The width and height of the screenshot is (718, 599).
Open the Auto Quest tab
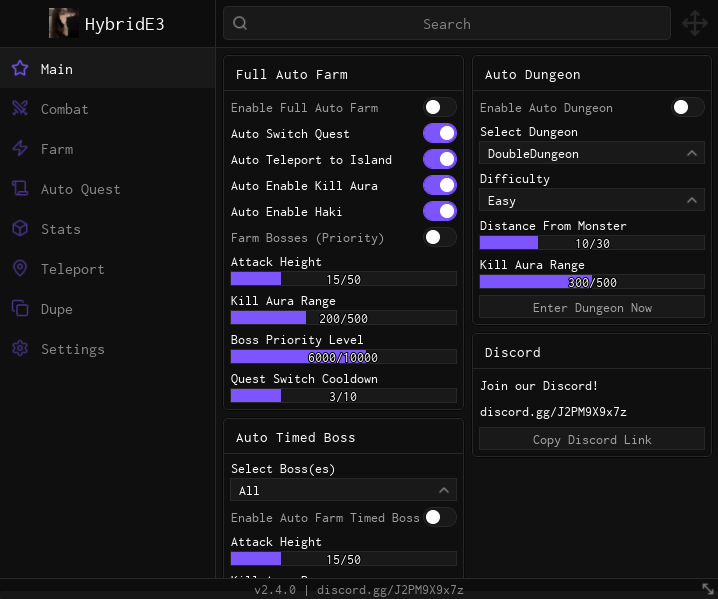click(x=108, y=189)
